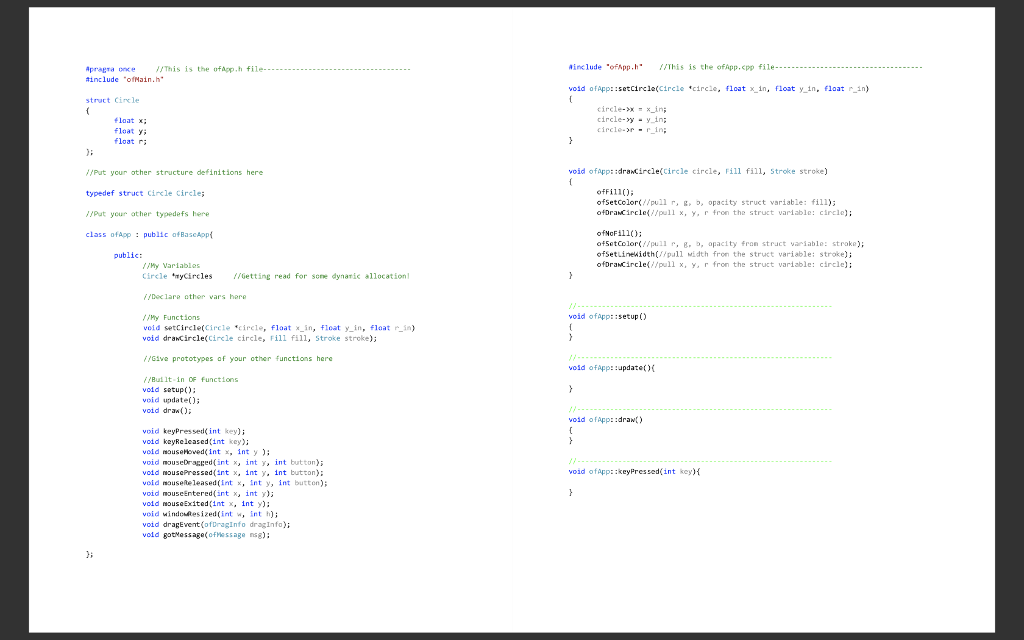Screen dimensions: 1024x640
Task: Click the struct Circle definition
Action: [x=111, y=99]
